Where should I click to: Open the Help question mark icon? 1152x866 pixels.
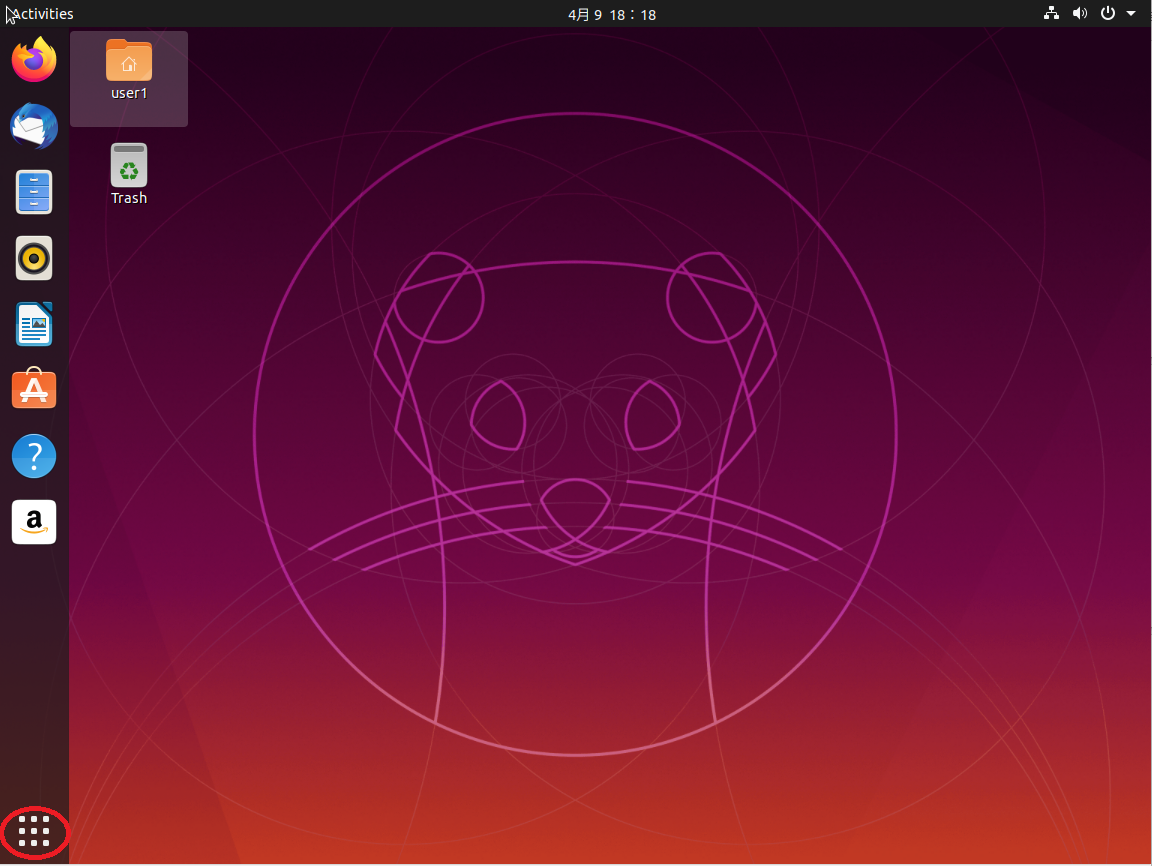[34, 456]
